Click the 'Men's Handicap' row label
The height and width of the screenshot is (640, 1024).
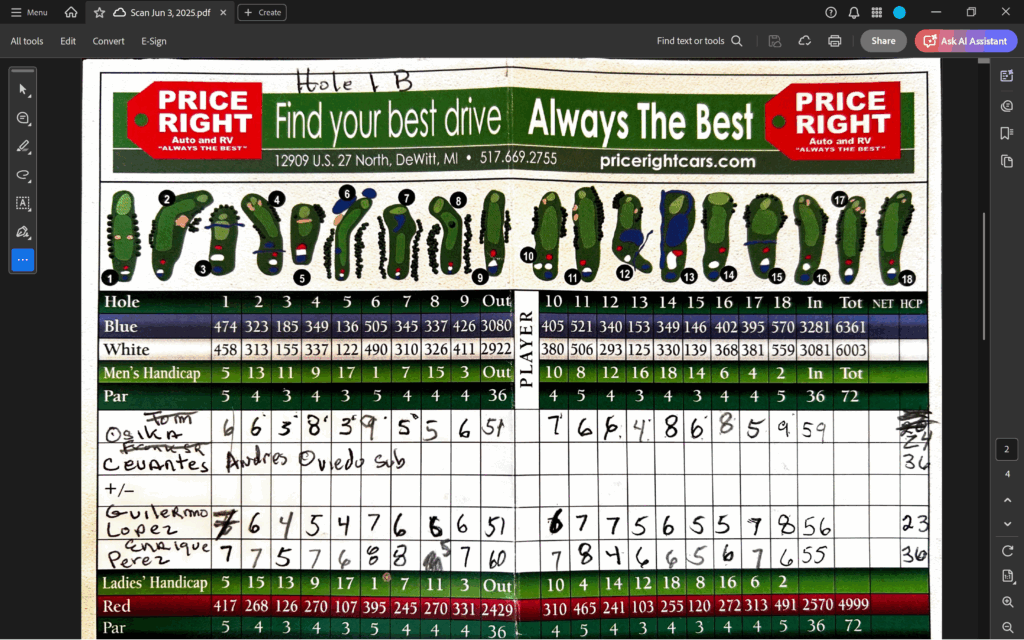pos(152,373)
